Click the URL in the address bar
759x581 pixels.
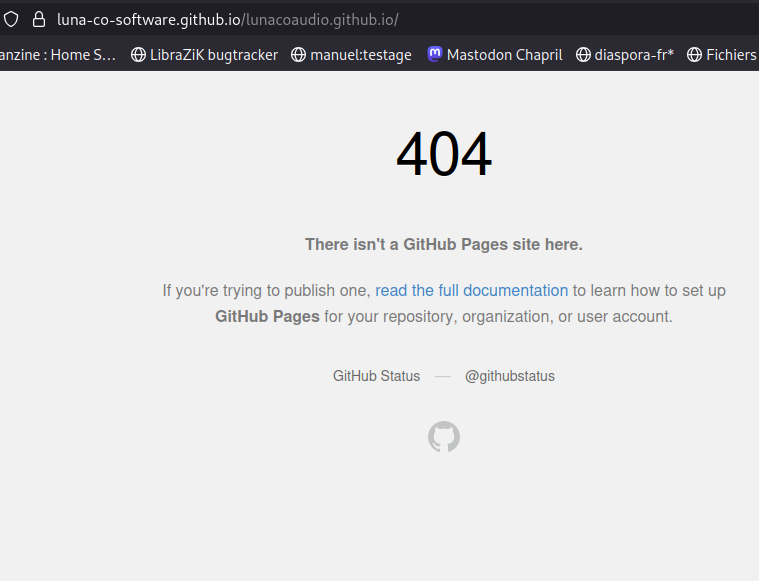[228, 19]
